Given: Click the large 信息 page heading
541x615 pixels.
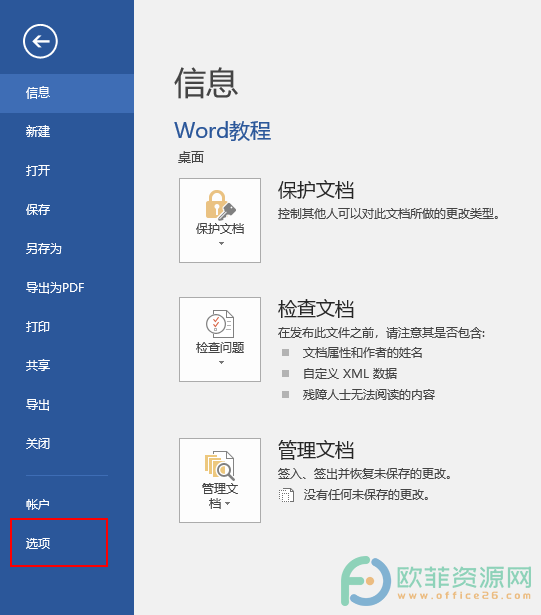Looking at the screenshot, I should [206, 83].
